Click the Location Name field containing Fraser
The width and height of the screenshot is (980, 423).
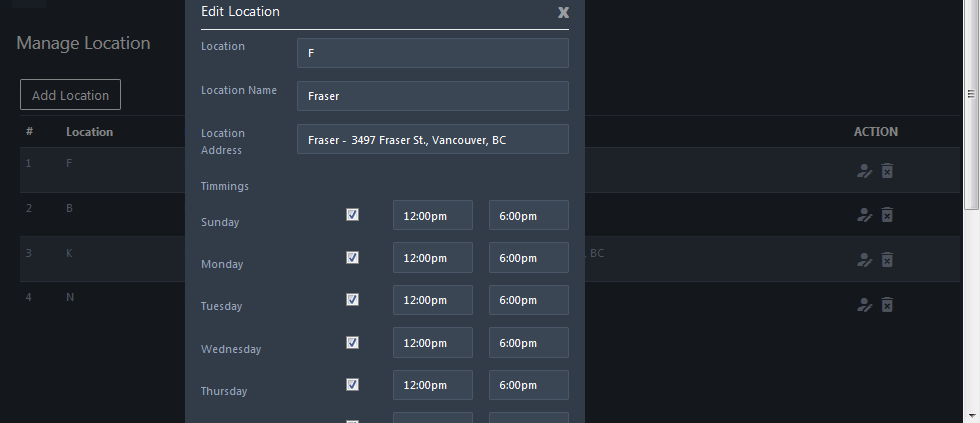(x=432, y=96)
